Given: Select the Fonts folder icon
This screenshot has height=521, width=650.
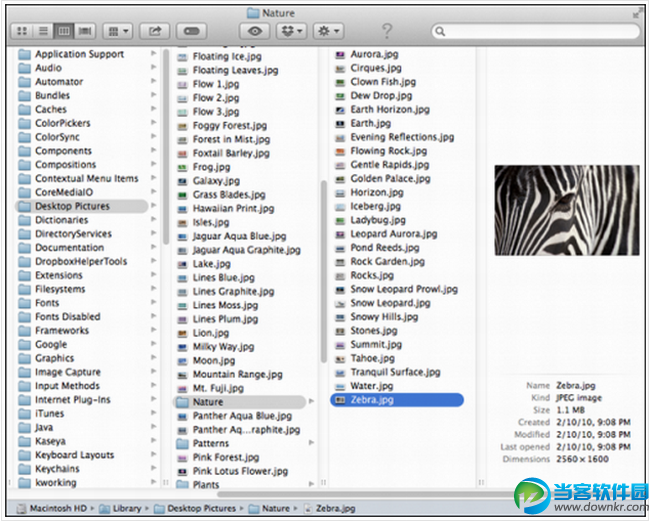Looking at the screenshot, I should tap(24, 303).
